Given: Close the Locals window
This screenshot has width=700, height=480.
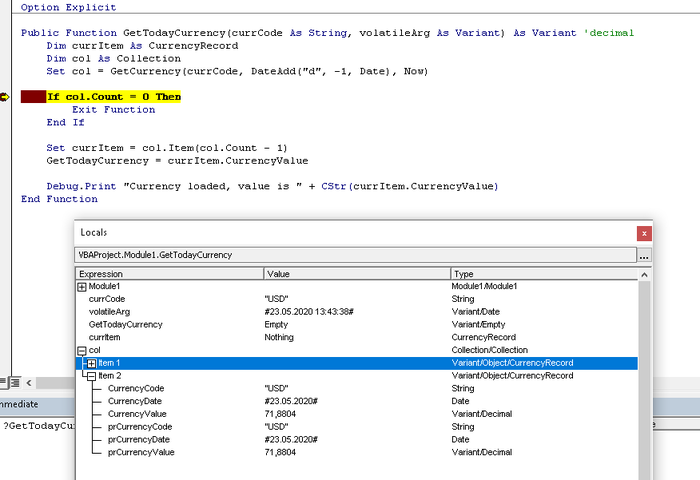Looking at the screenshot, I should (x=644, y=232).
